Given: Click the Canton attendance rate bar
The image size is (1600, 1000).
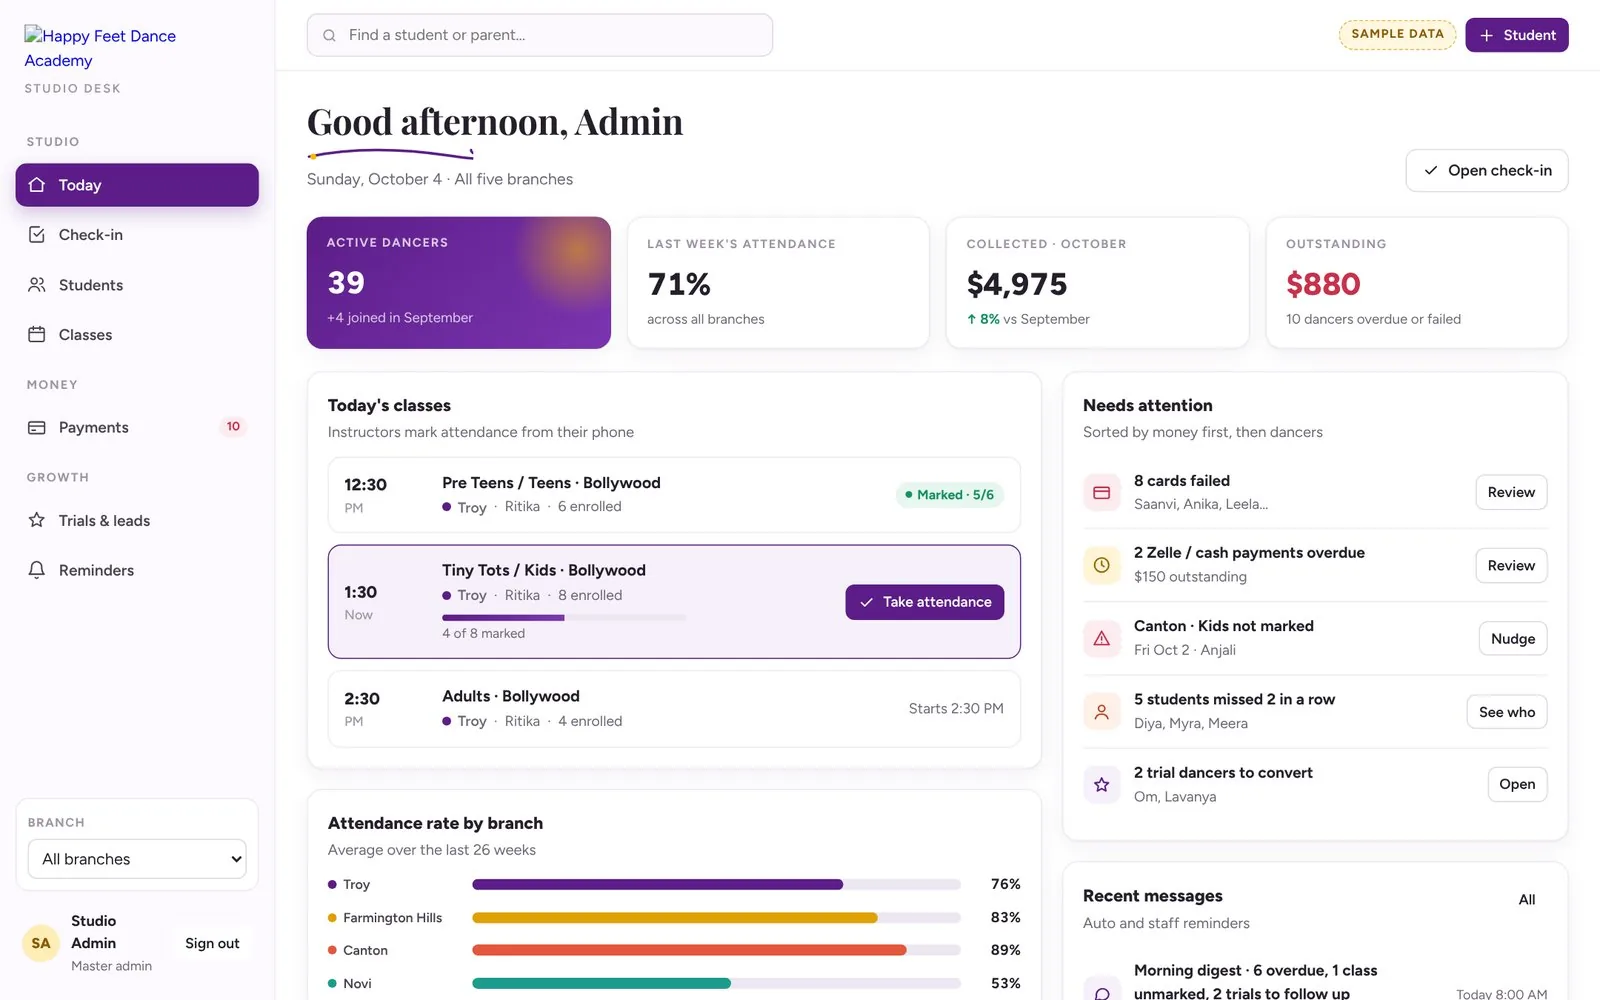Looking at the screenshot, I should [x=716, y=951].
